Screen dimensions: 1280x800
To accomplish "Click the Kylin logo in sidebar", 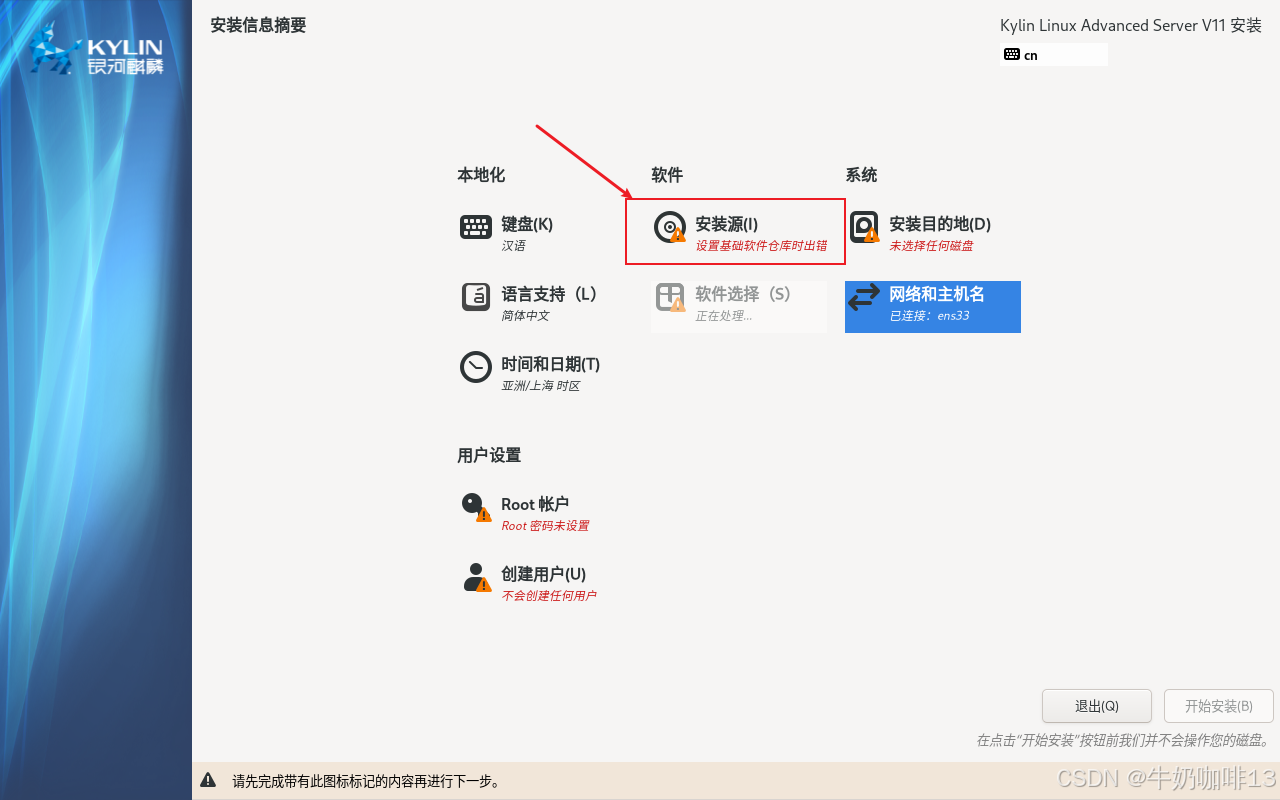I will (x=97, y=51).
